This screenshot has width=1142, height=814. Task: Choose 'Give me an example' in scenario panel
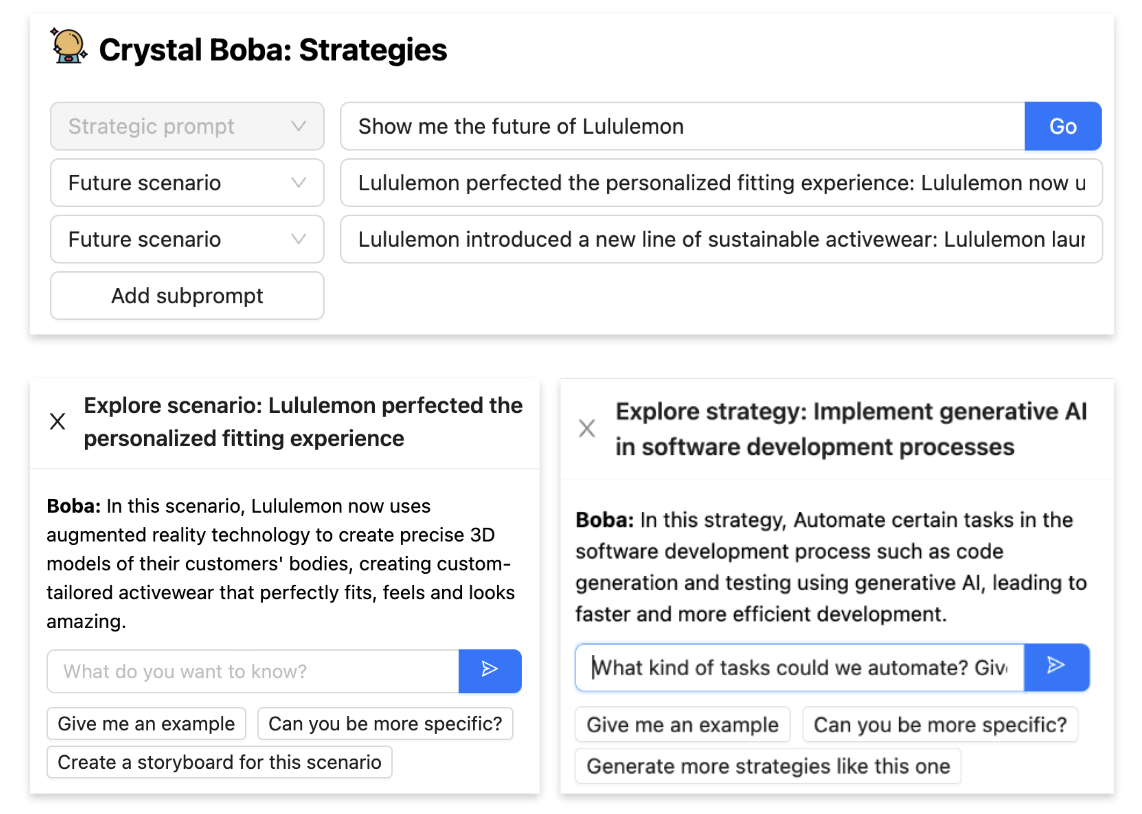pos(146,724)
